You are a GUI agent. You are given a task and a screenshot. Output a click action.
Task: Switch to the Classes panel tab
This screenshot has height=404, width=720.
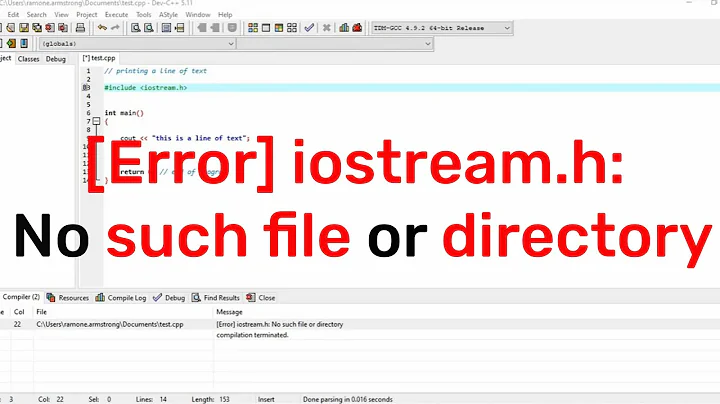[x=29, y=59]
